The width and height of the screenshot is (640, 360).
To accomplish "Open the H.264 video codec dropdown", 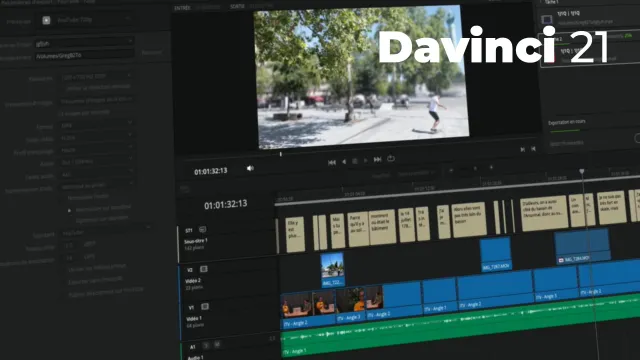I will tap(96, 137).
